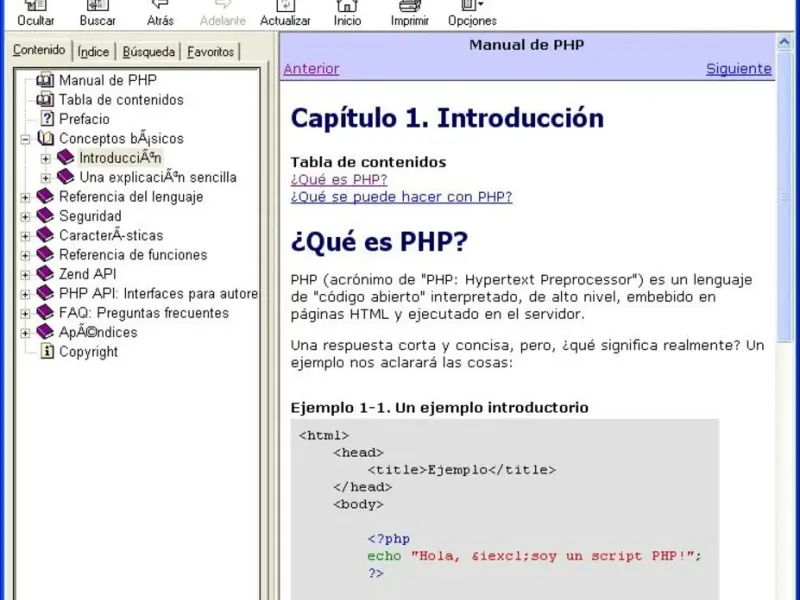The width and height of the screenshot is (800, 600).
Task: Click the Tabla de contenidos page icon
Action: point(45,99)
